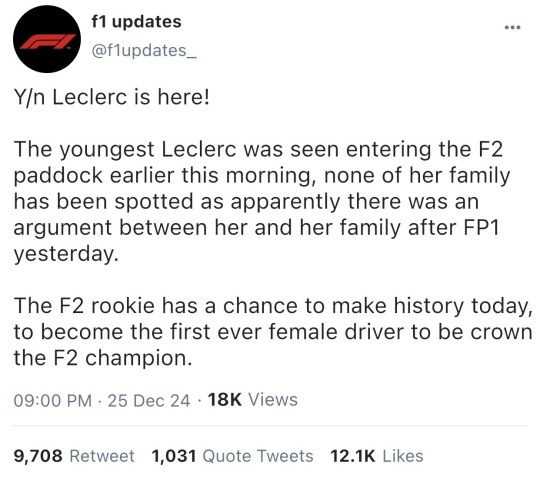540x477 pixels.
Task: Click the words 'the F2 champion.'
Action: (103, 358)
